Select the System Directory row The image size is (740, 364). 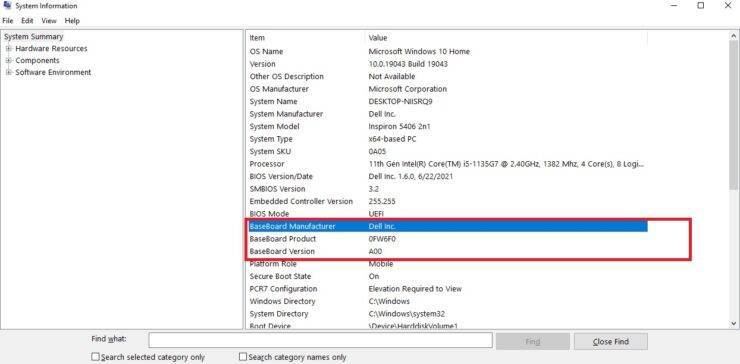click(447, 314)
